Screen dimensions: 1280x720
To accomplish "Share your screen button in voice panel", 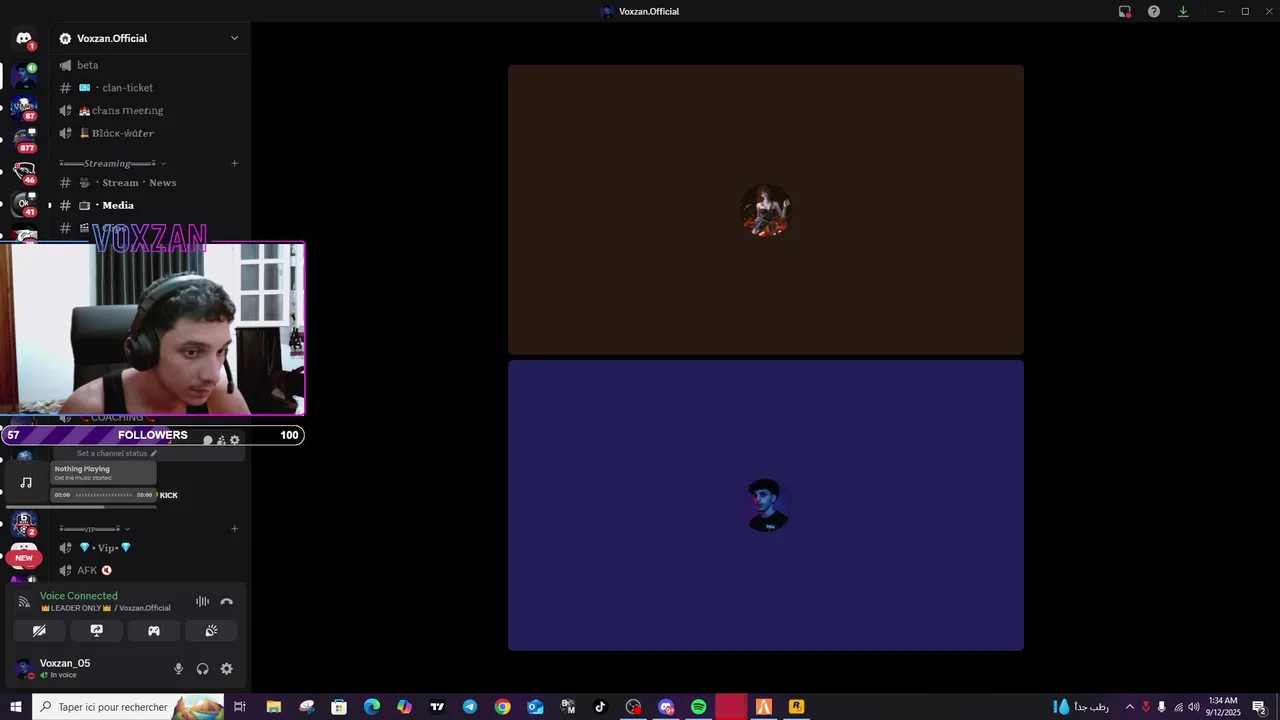I will point(97,631).
